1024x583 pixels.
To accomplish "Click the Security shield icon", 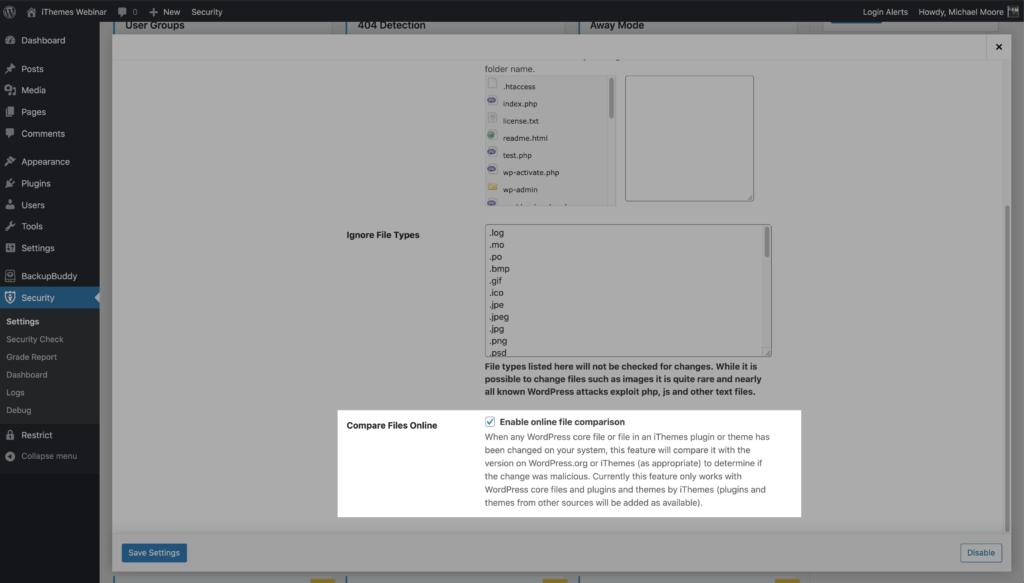I will pos(10,297).
